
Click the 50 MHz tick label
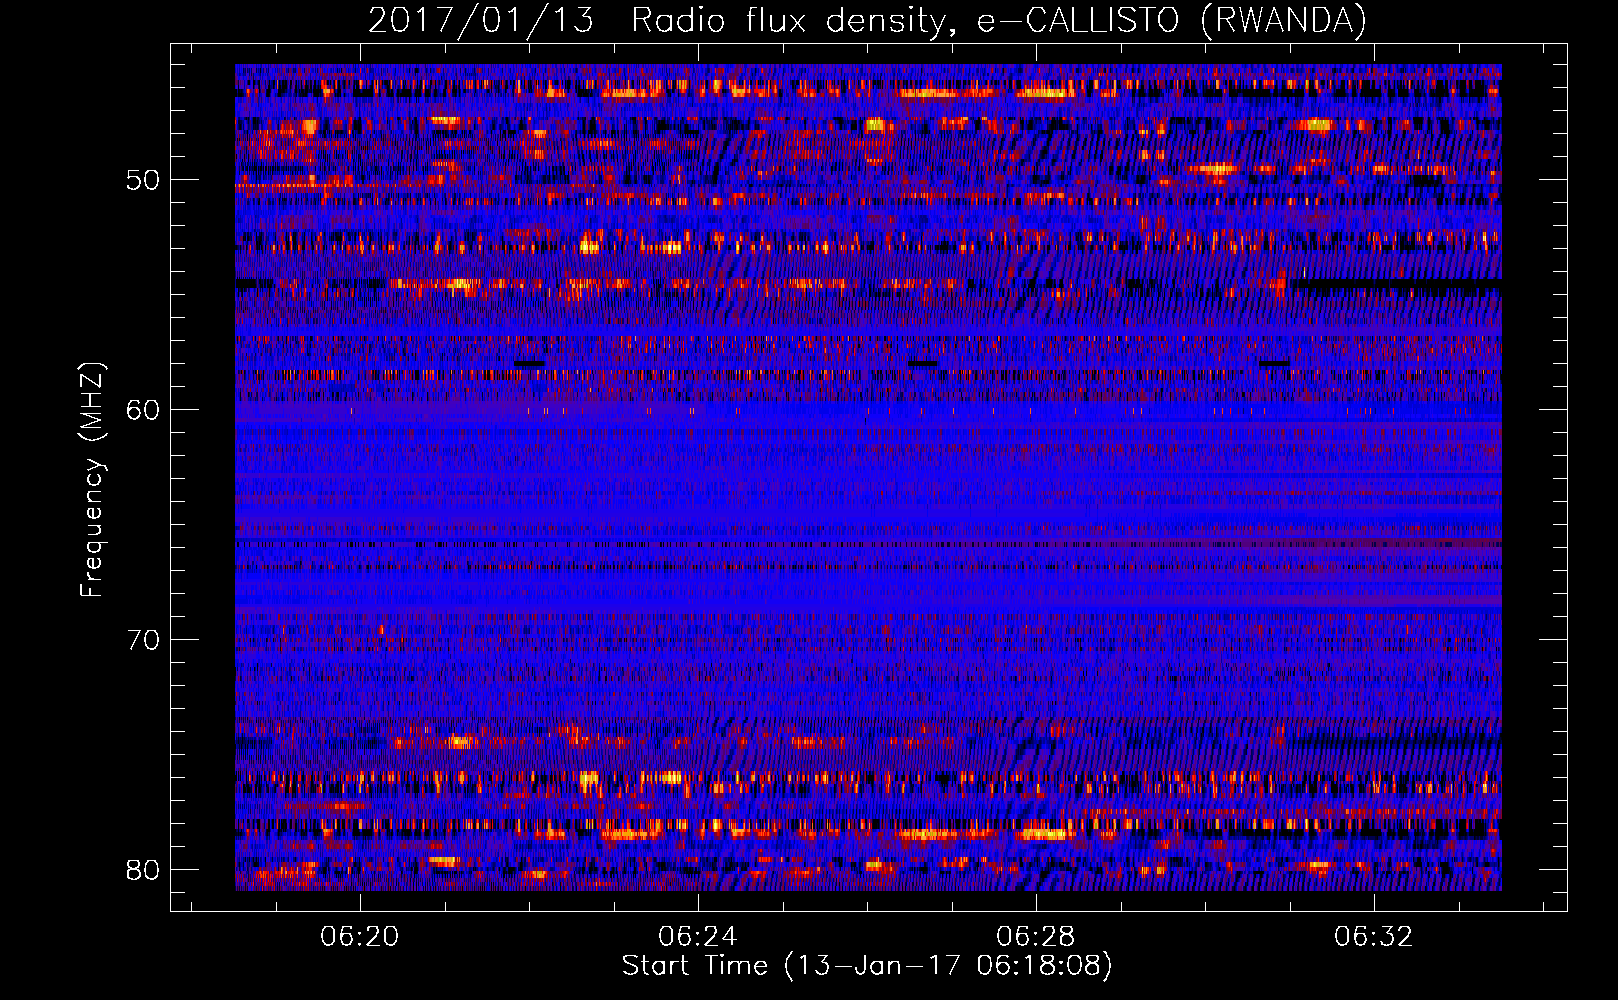pos(143,180)
